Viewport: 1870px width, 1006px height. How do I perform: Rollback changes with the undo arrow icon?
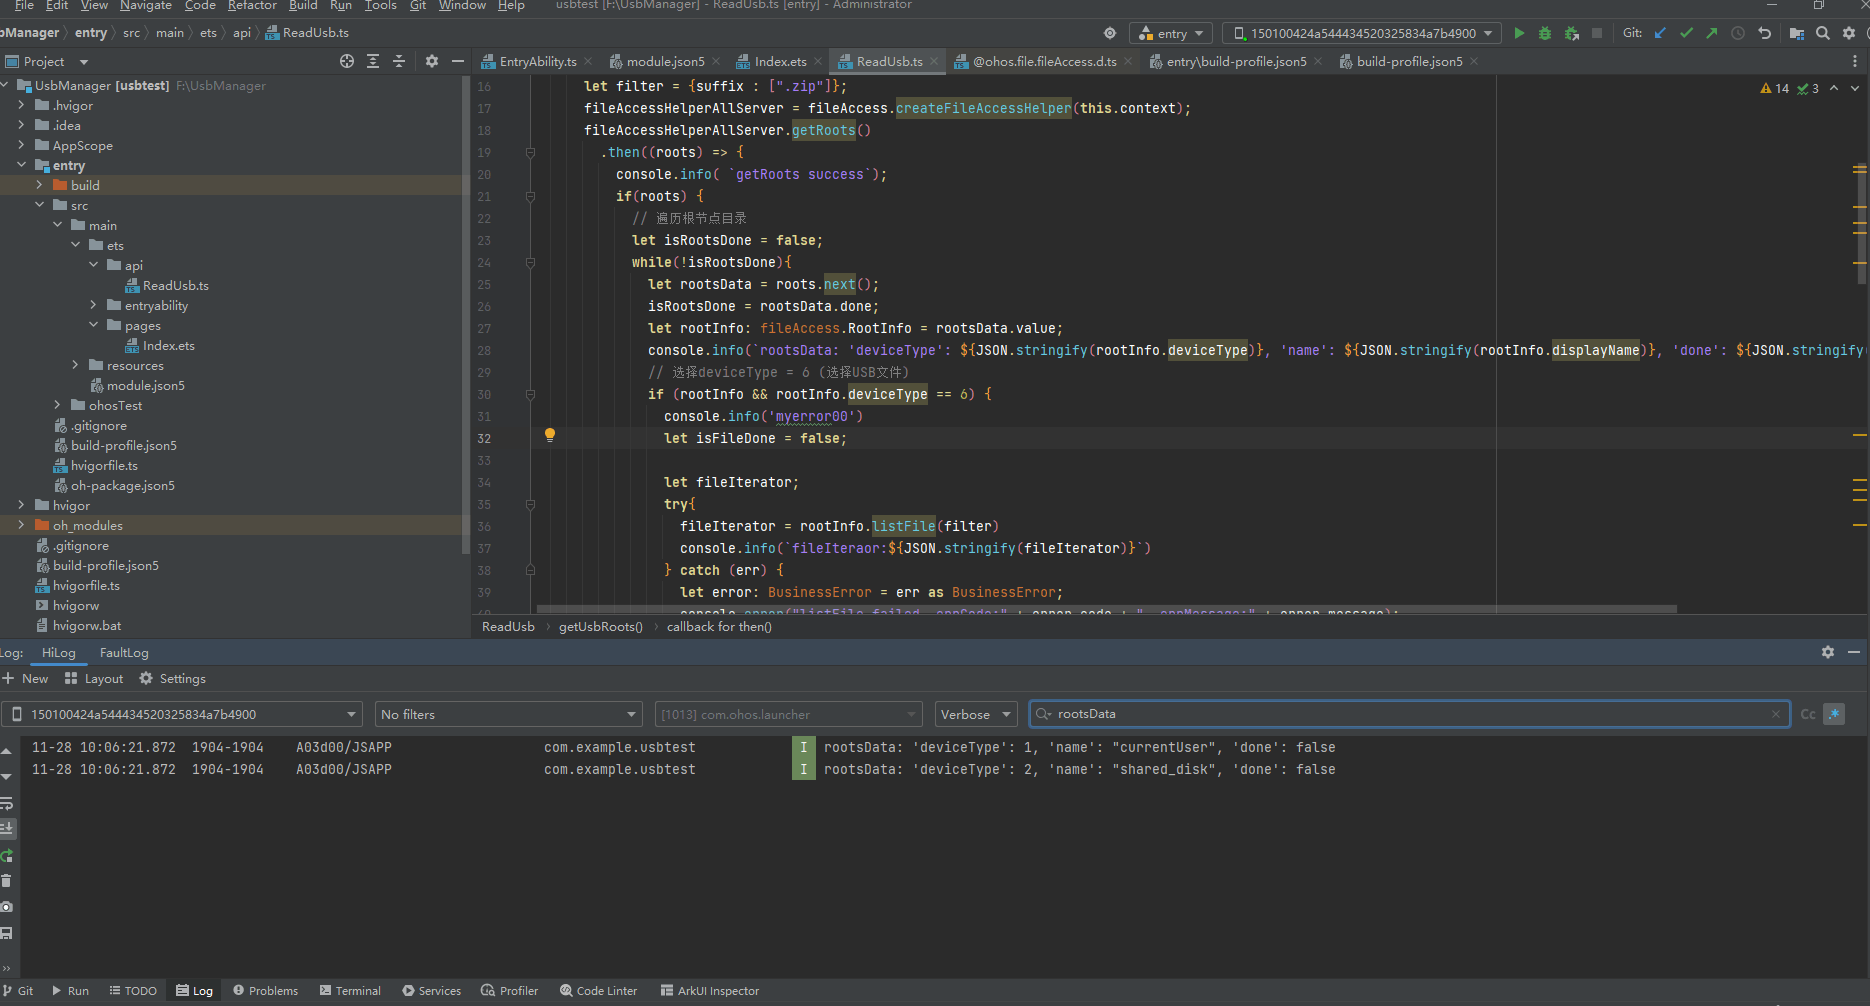tap(1765, 33)
